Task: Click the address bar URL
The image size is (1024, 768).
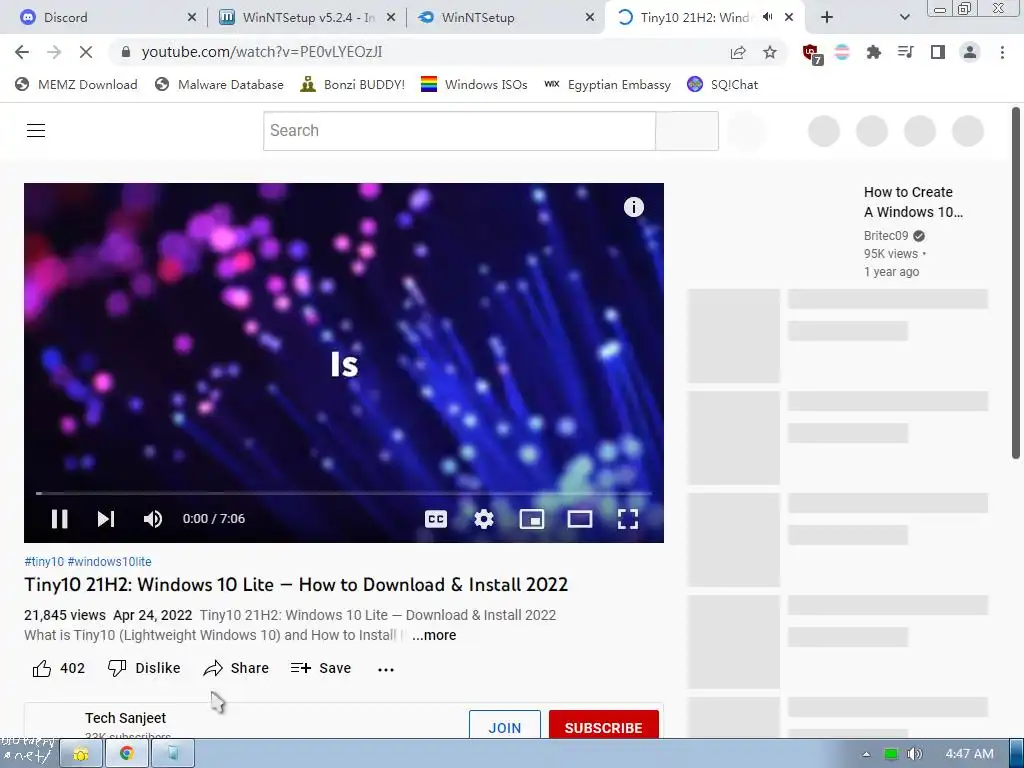Action: (x=262, y=52)
